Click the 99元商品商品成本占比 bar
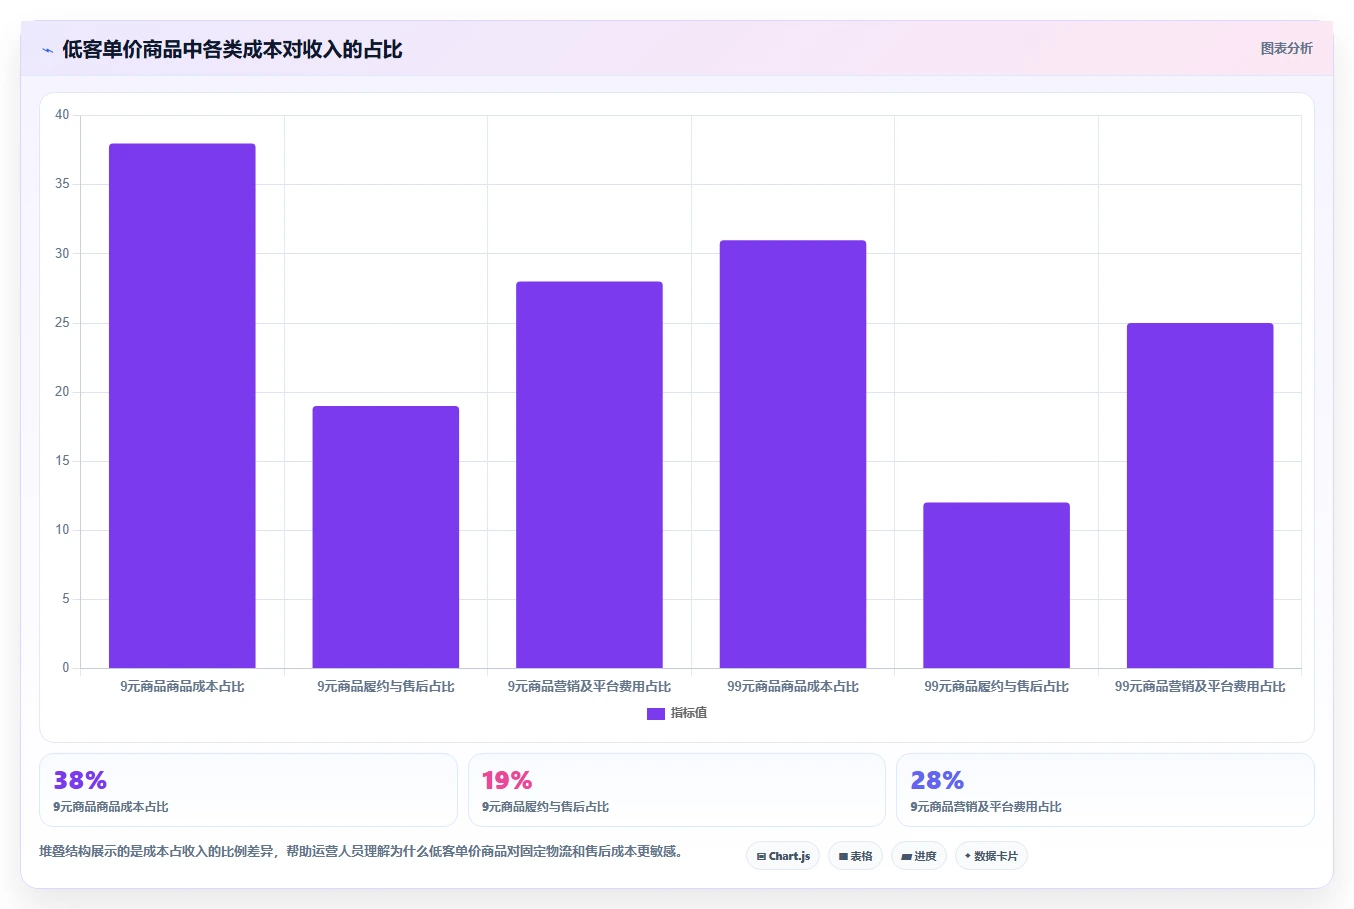 pos(793,454)
